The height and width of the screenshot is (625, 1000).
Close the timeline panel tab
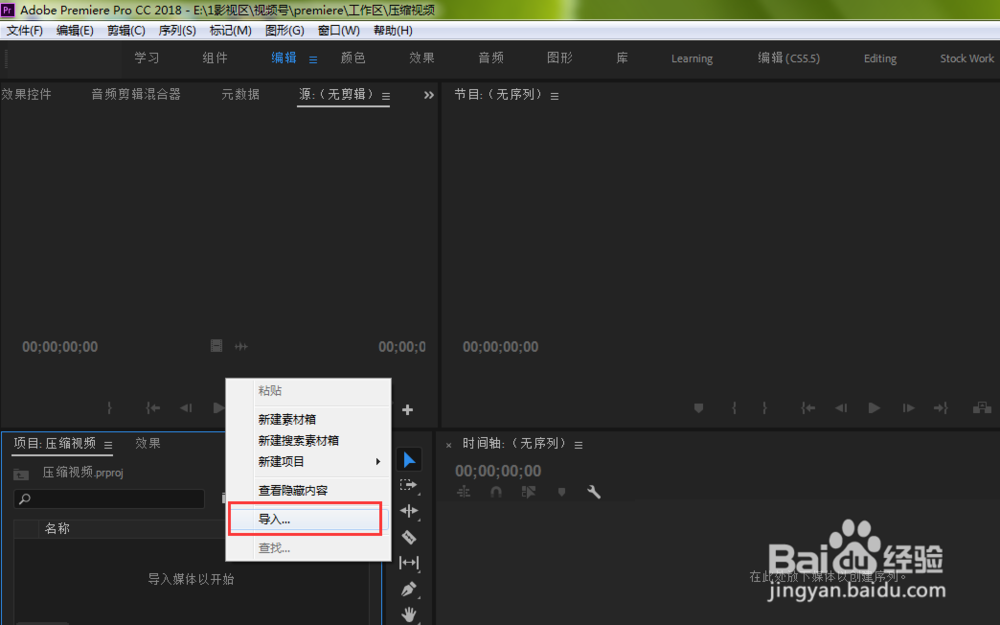point(448,445)
